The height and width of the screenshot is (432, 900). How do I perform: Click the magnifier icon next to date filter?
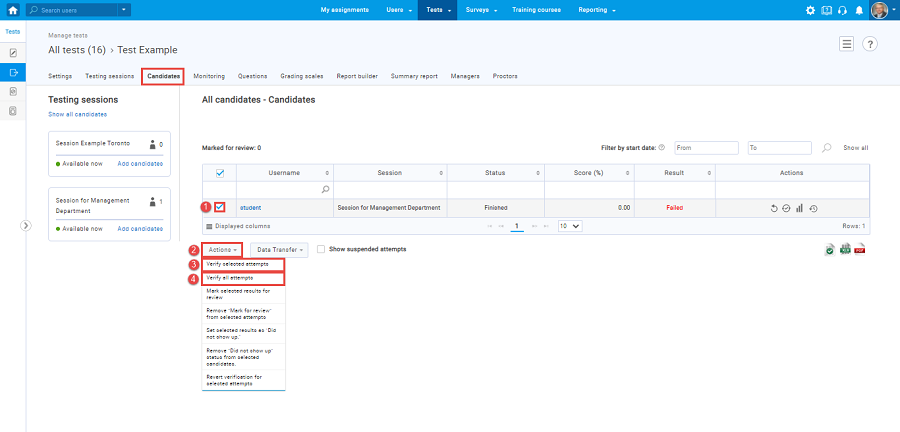(x=826, y=147)
